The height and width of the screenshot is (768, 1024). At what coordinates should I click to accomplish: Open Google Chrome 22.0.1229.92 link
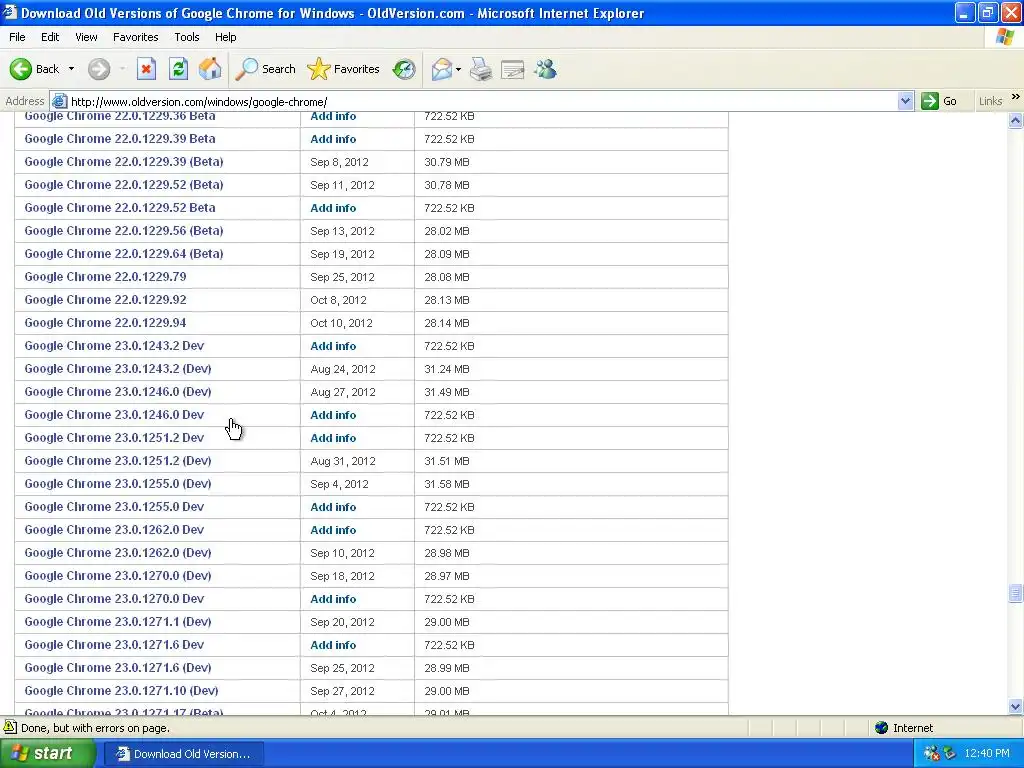point(105,300)
